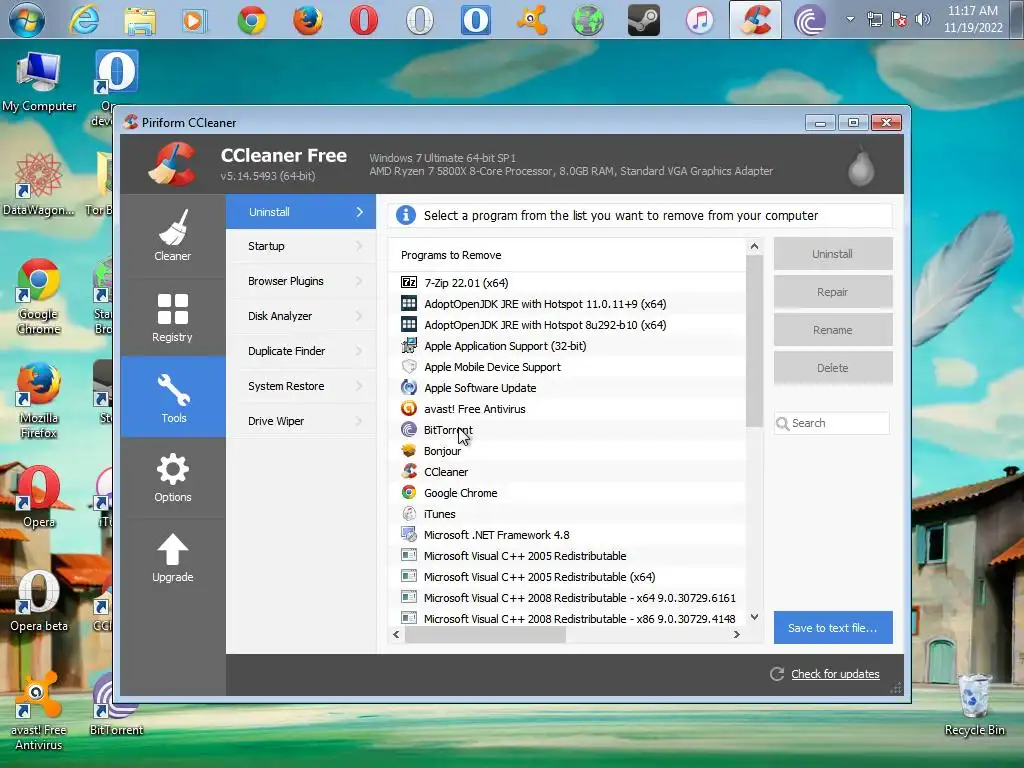The width and height of the screenshot is (1024, 768).
Task: Select Microsoft Visual C++ 2008 Redistributable - x86 9.0.30729.4148
Action: click(567, 618)
